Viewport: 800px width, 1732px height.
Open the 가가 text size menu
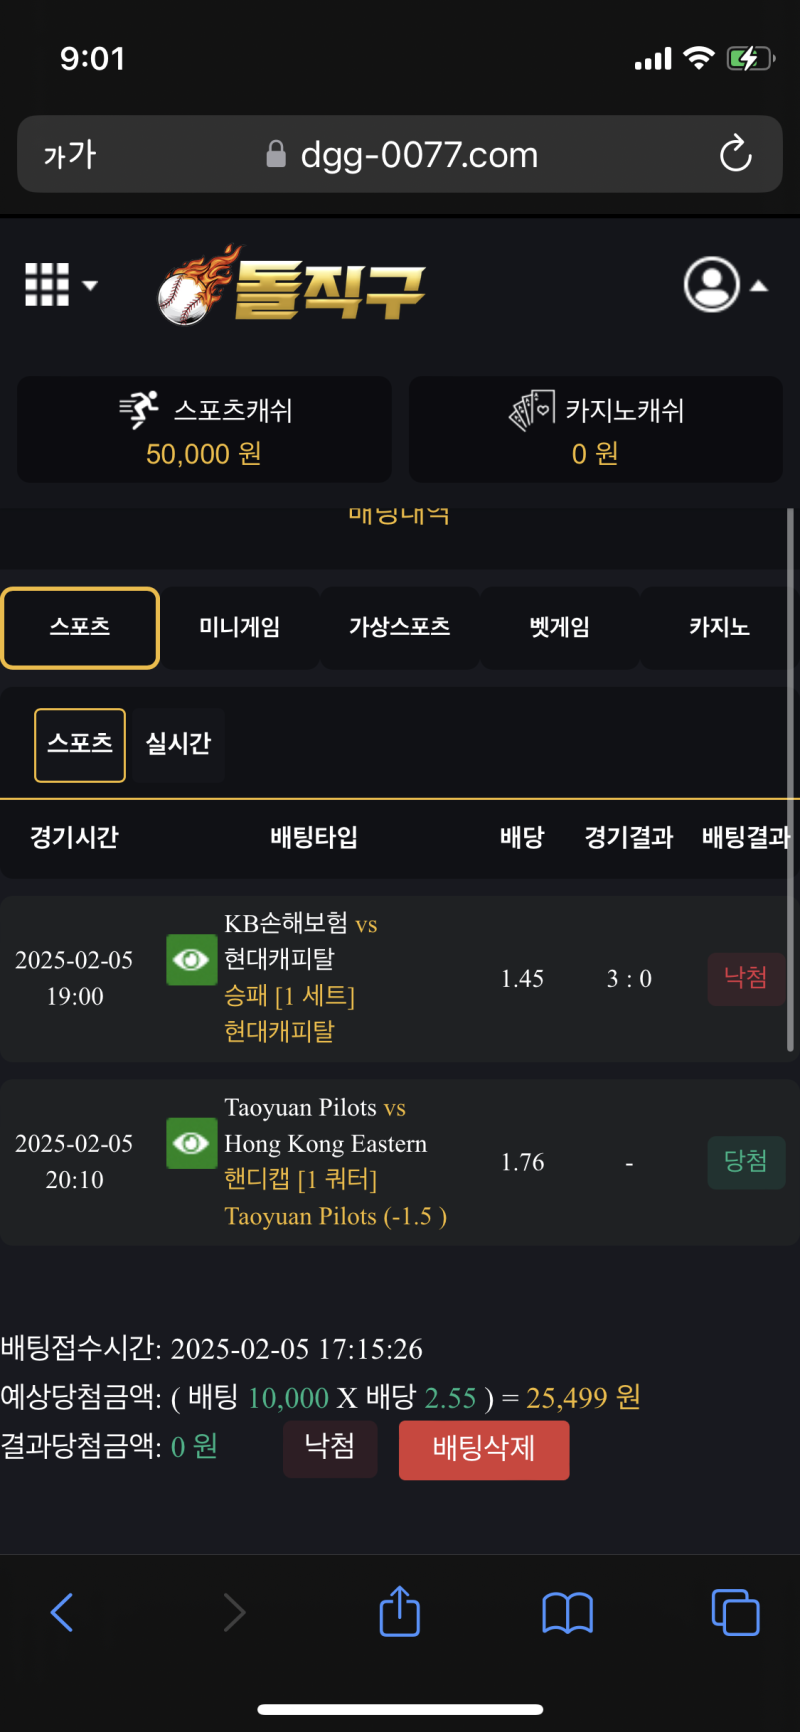click(70, 155)
